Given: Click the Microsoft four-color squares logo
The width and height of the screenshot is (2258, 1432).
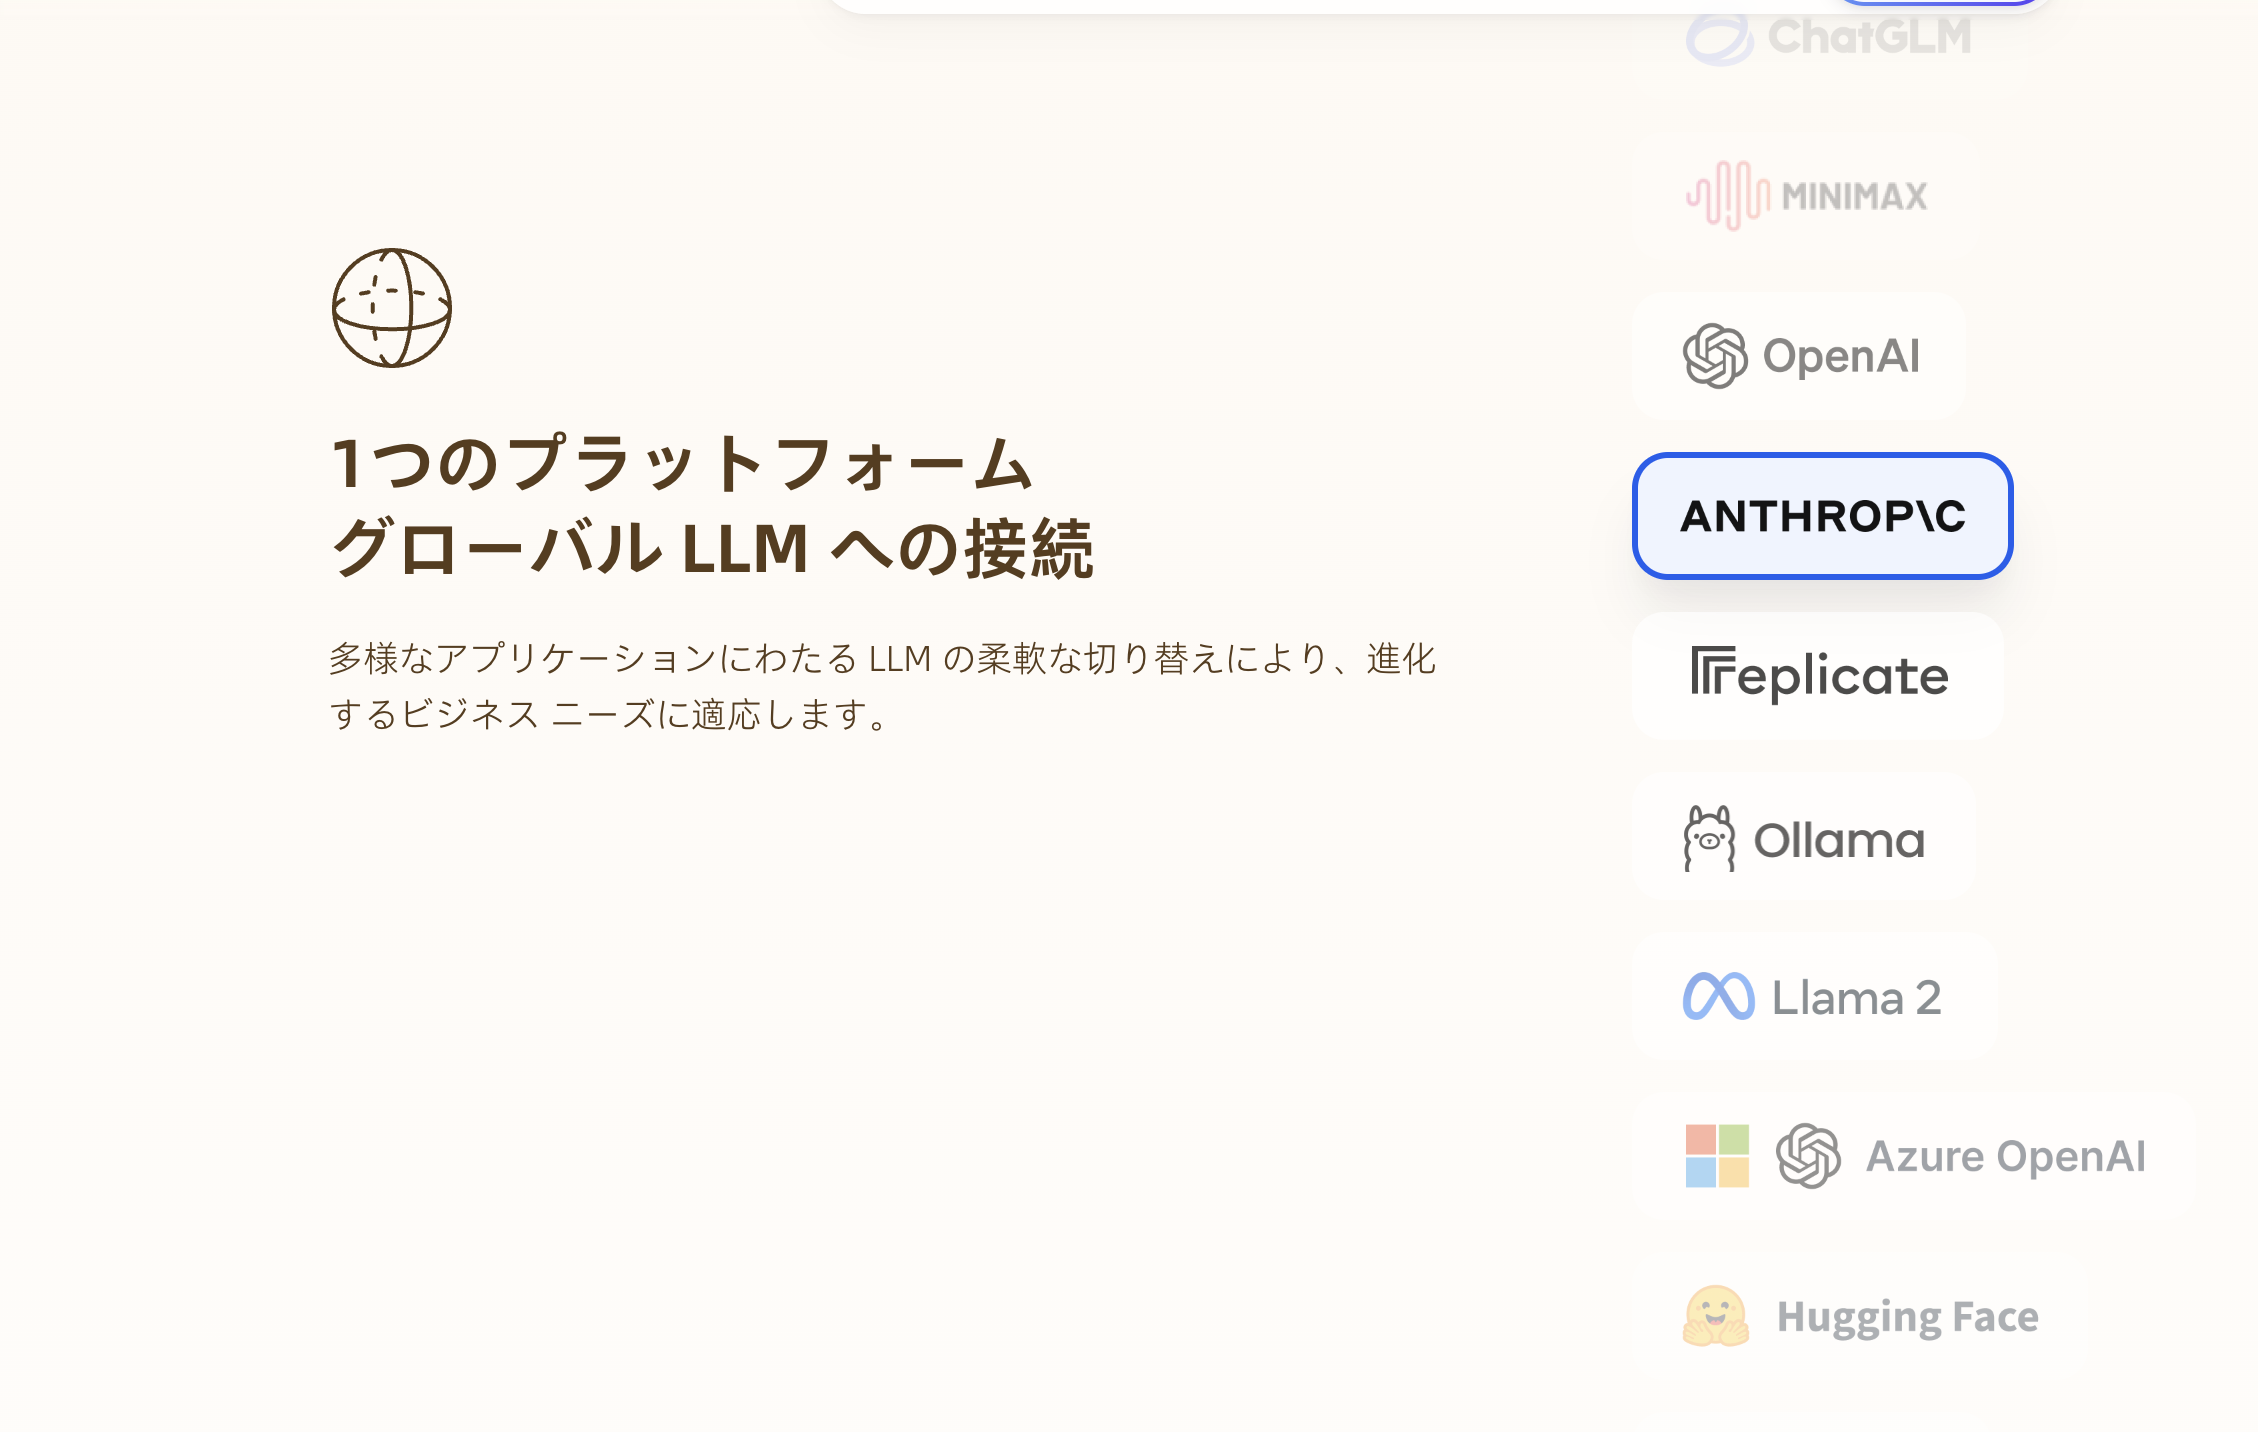Looking at the screenshot, I should [1717, 1156].
